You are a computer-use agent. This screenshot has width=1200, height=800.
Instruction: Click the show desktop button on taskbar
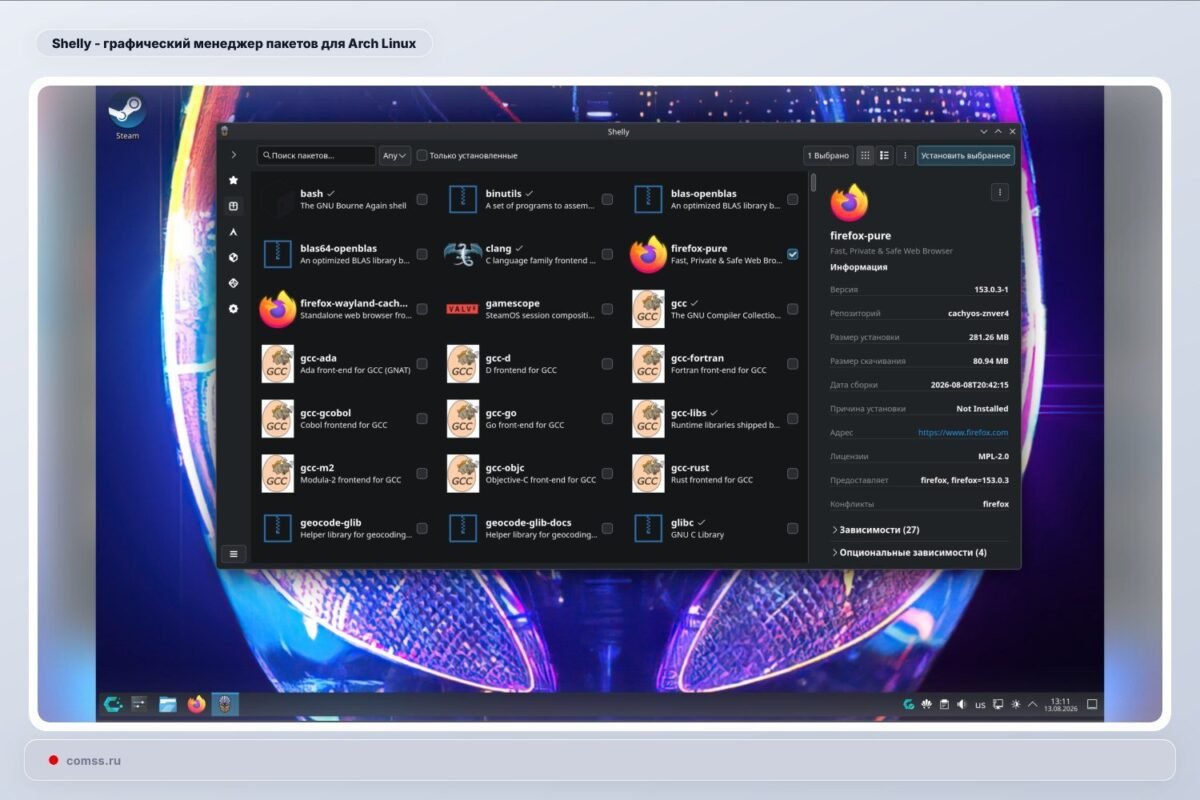[x=1093, y=704]
